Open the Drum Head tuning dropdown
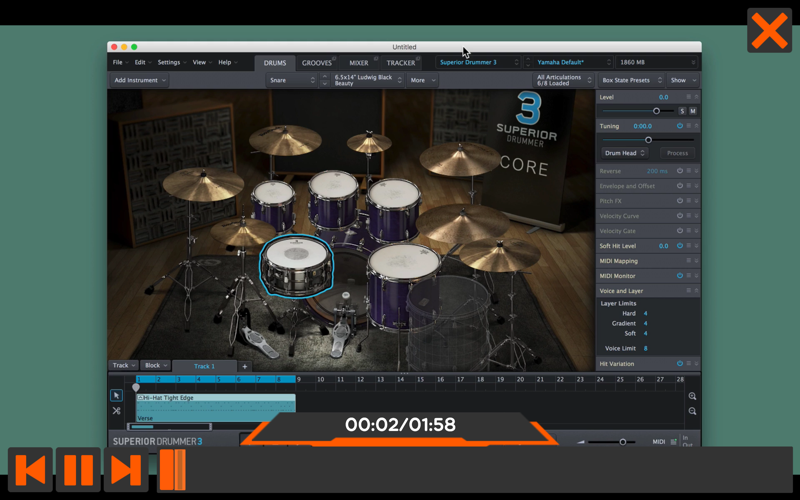The width and height of the screenshot is (800, 500). tap(625, 153)
